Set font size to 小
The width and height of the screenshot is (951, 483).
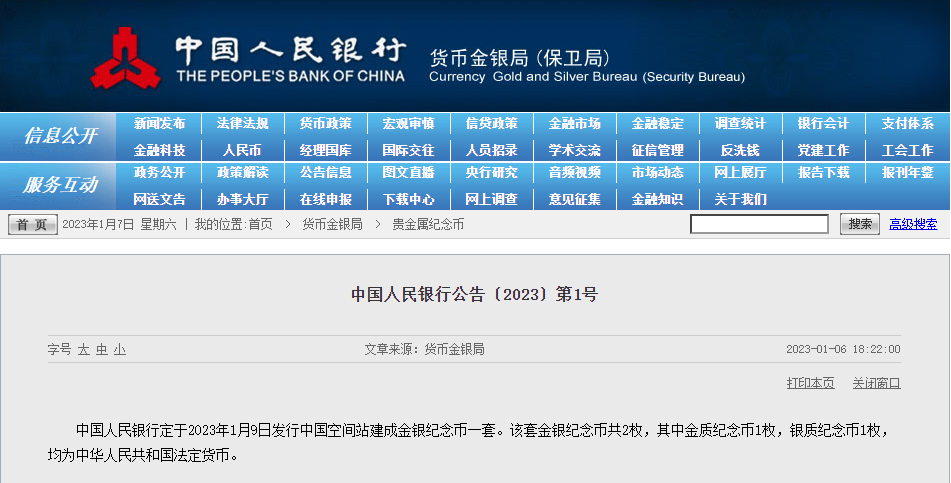(119, 350)
